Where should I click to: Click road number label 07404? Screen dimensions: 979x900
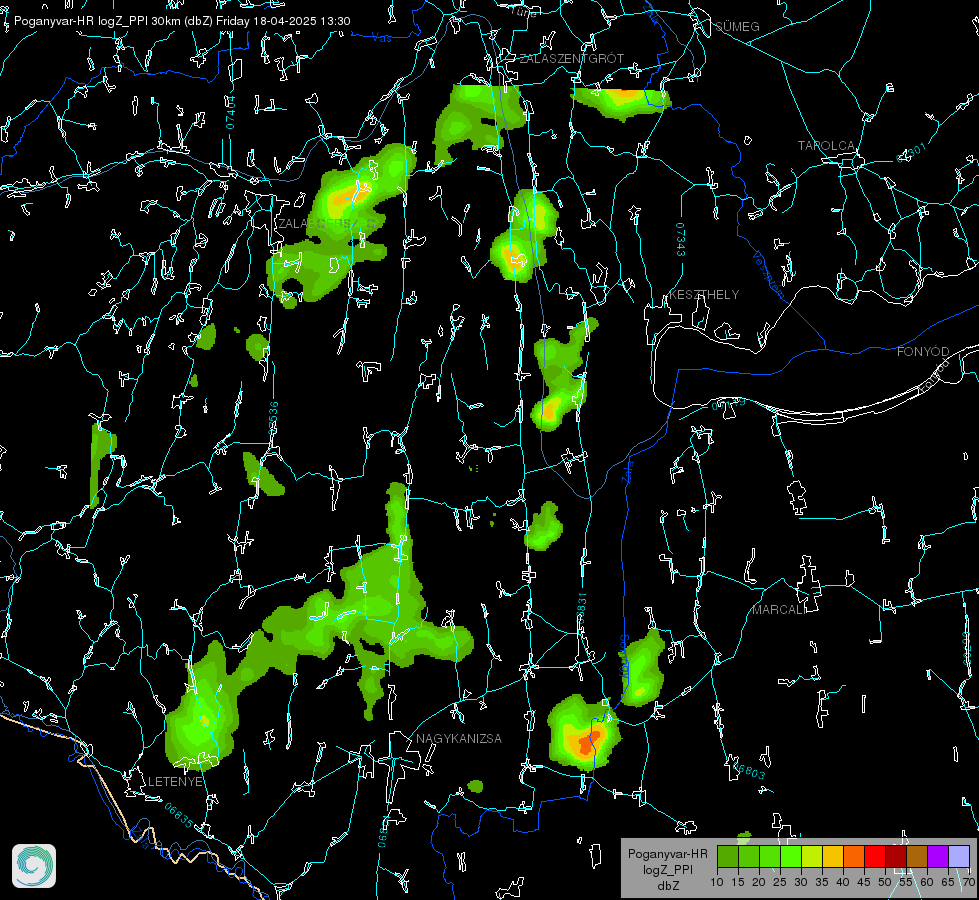pos(230,112)
